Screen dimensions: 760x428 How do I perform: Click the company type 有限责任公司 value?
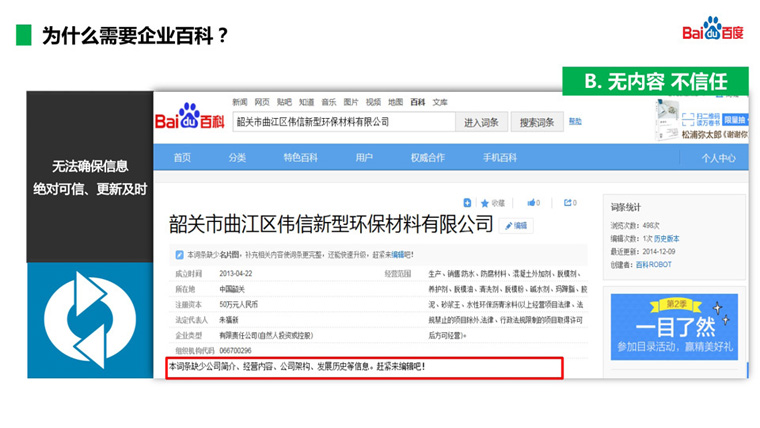[x=266, y=335]
